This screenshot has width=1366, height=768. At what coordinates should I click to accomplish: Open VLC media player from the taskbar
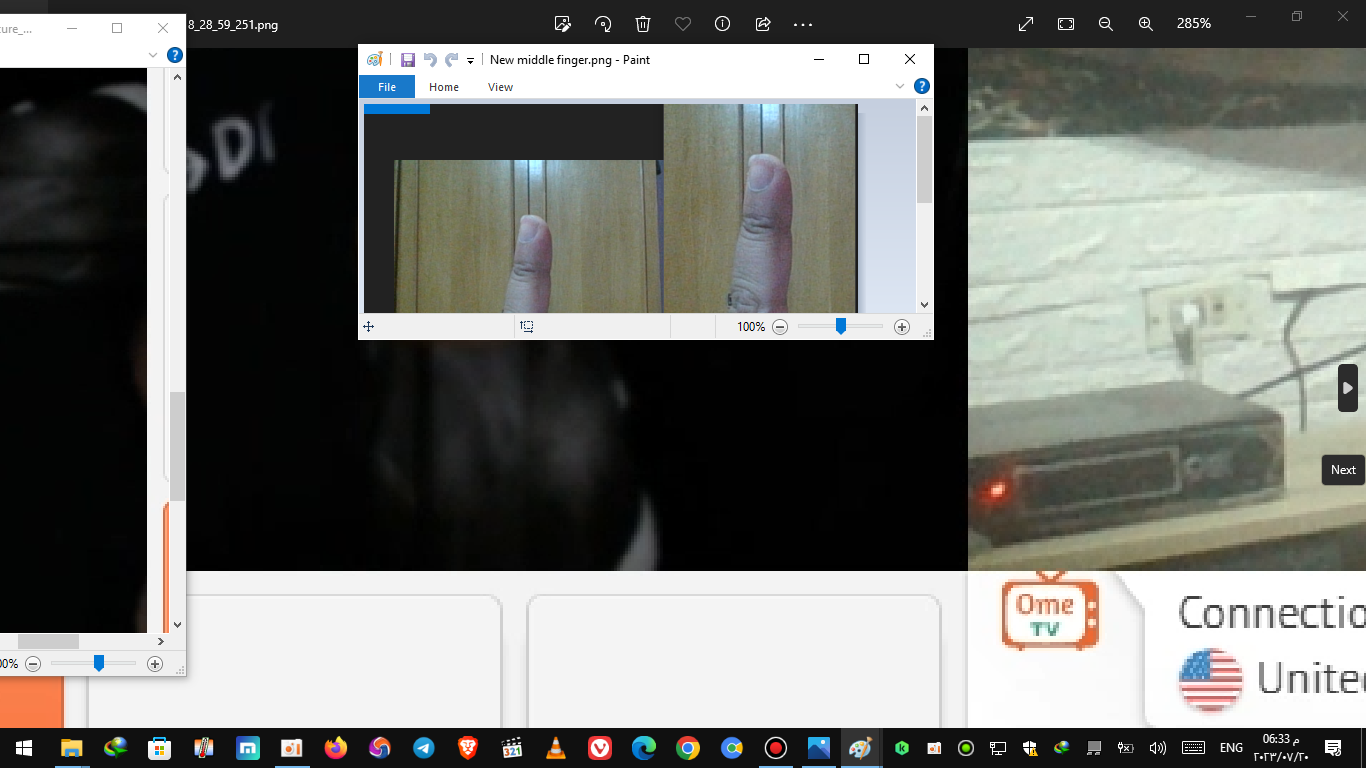[x=555, y=748]
